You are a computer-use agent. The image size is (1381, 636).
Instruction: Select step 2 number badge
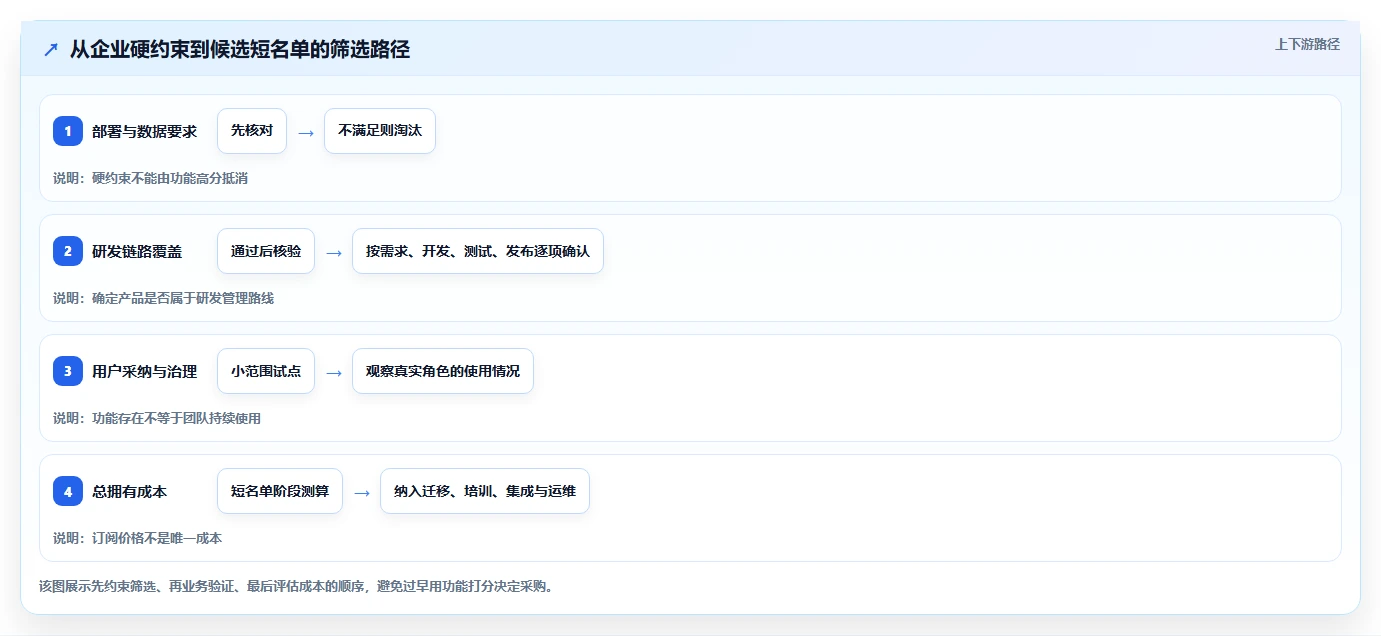[x=68, y=251]
